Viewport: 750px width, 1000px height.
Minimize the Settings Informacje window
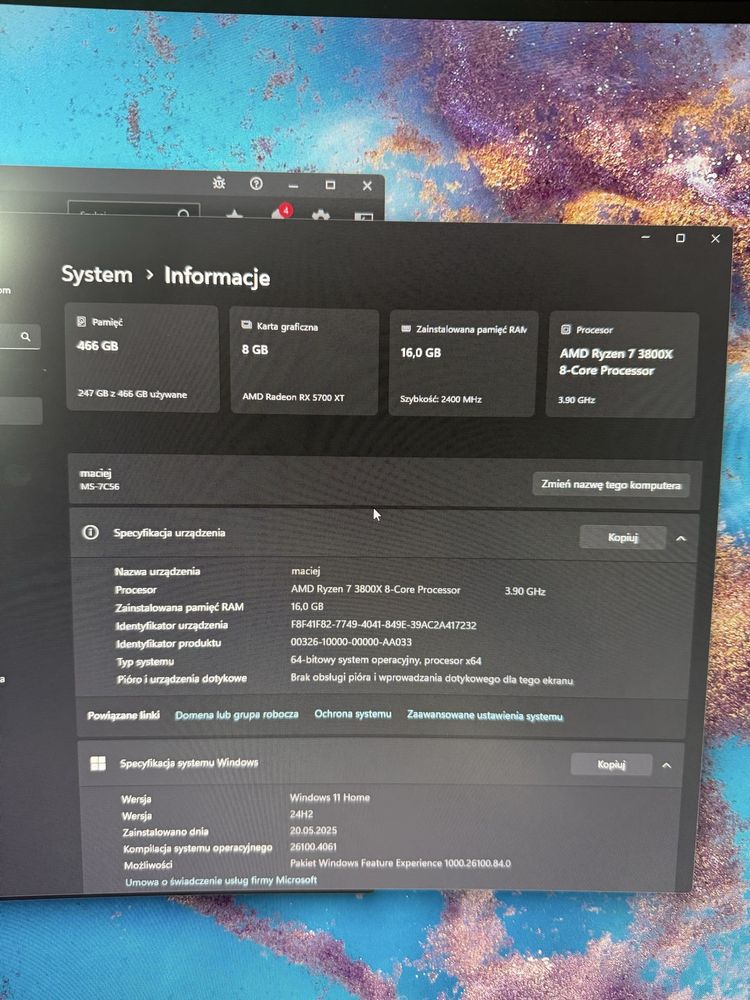click(645, 237)
